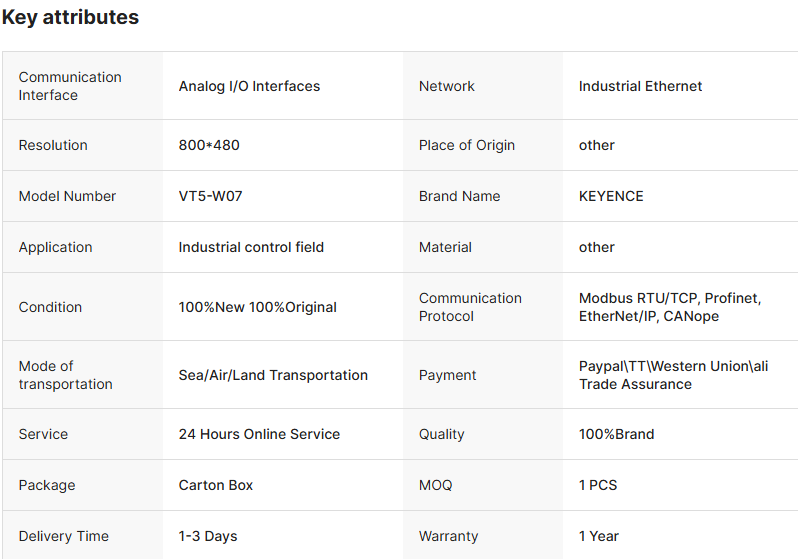Click the Carton Box package value
The width and height of the screenshot is (798, 559).
point(216,485)
